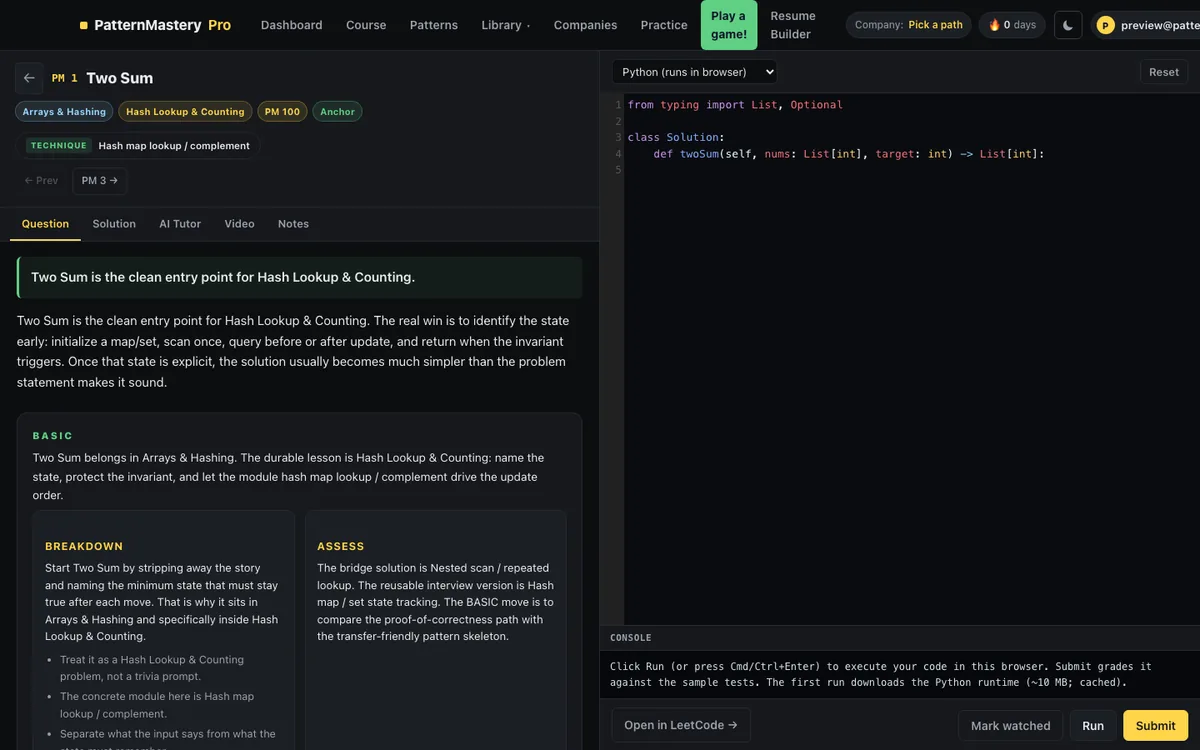Open the flame streak days indicator
The height and width of the screenshot is (750, 1200).
click(1012, 25)
